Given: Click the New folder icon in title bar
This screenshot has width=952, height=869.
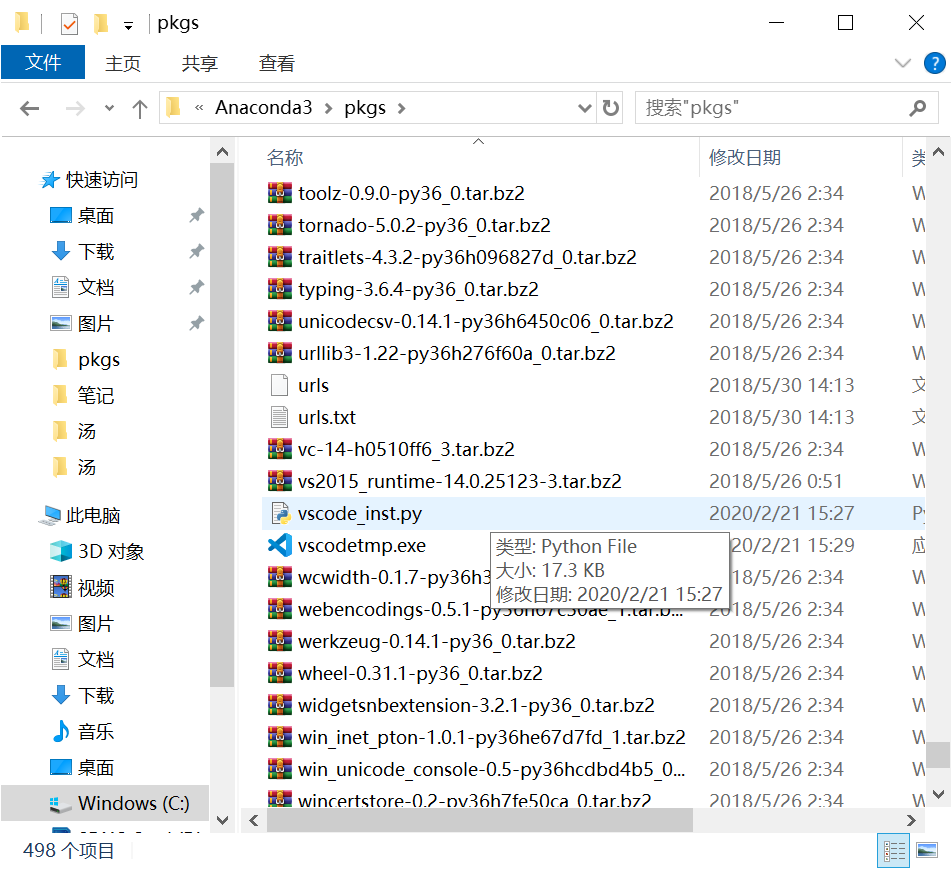Looking at the screenshot, I should click(101, 24).
